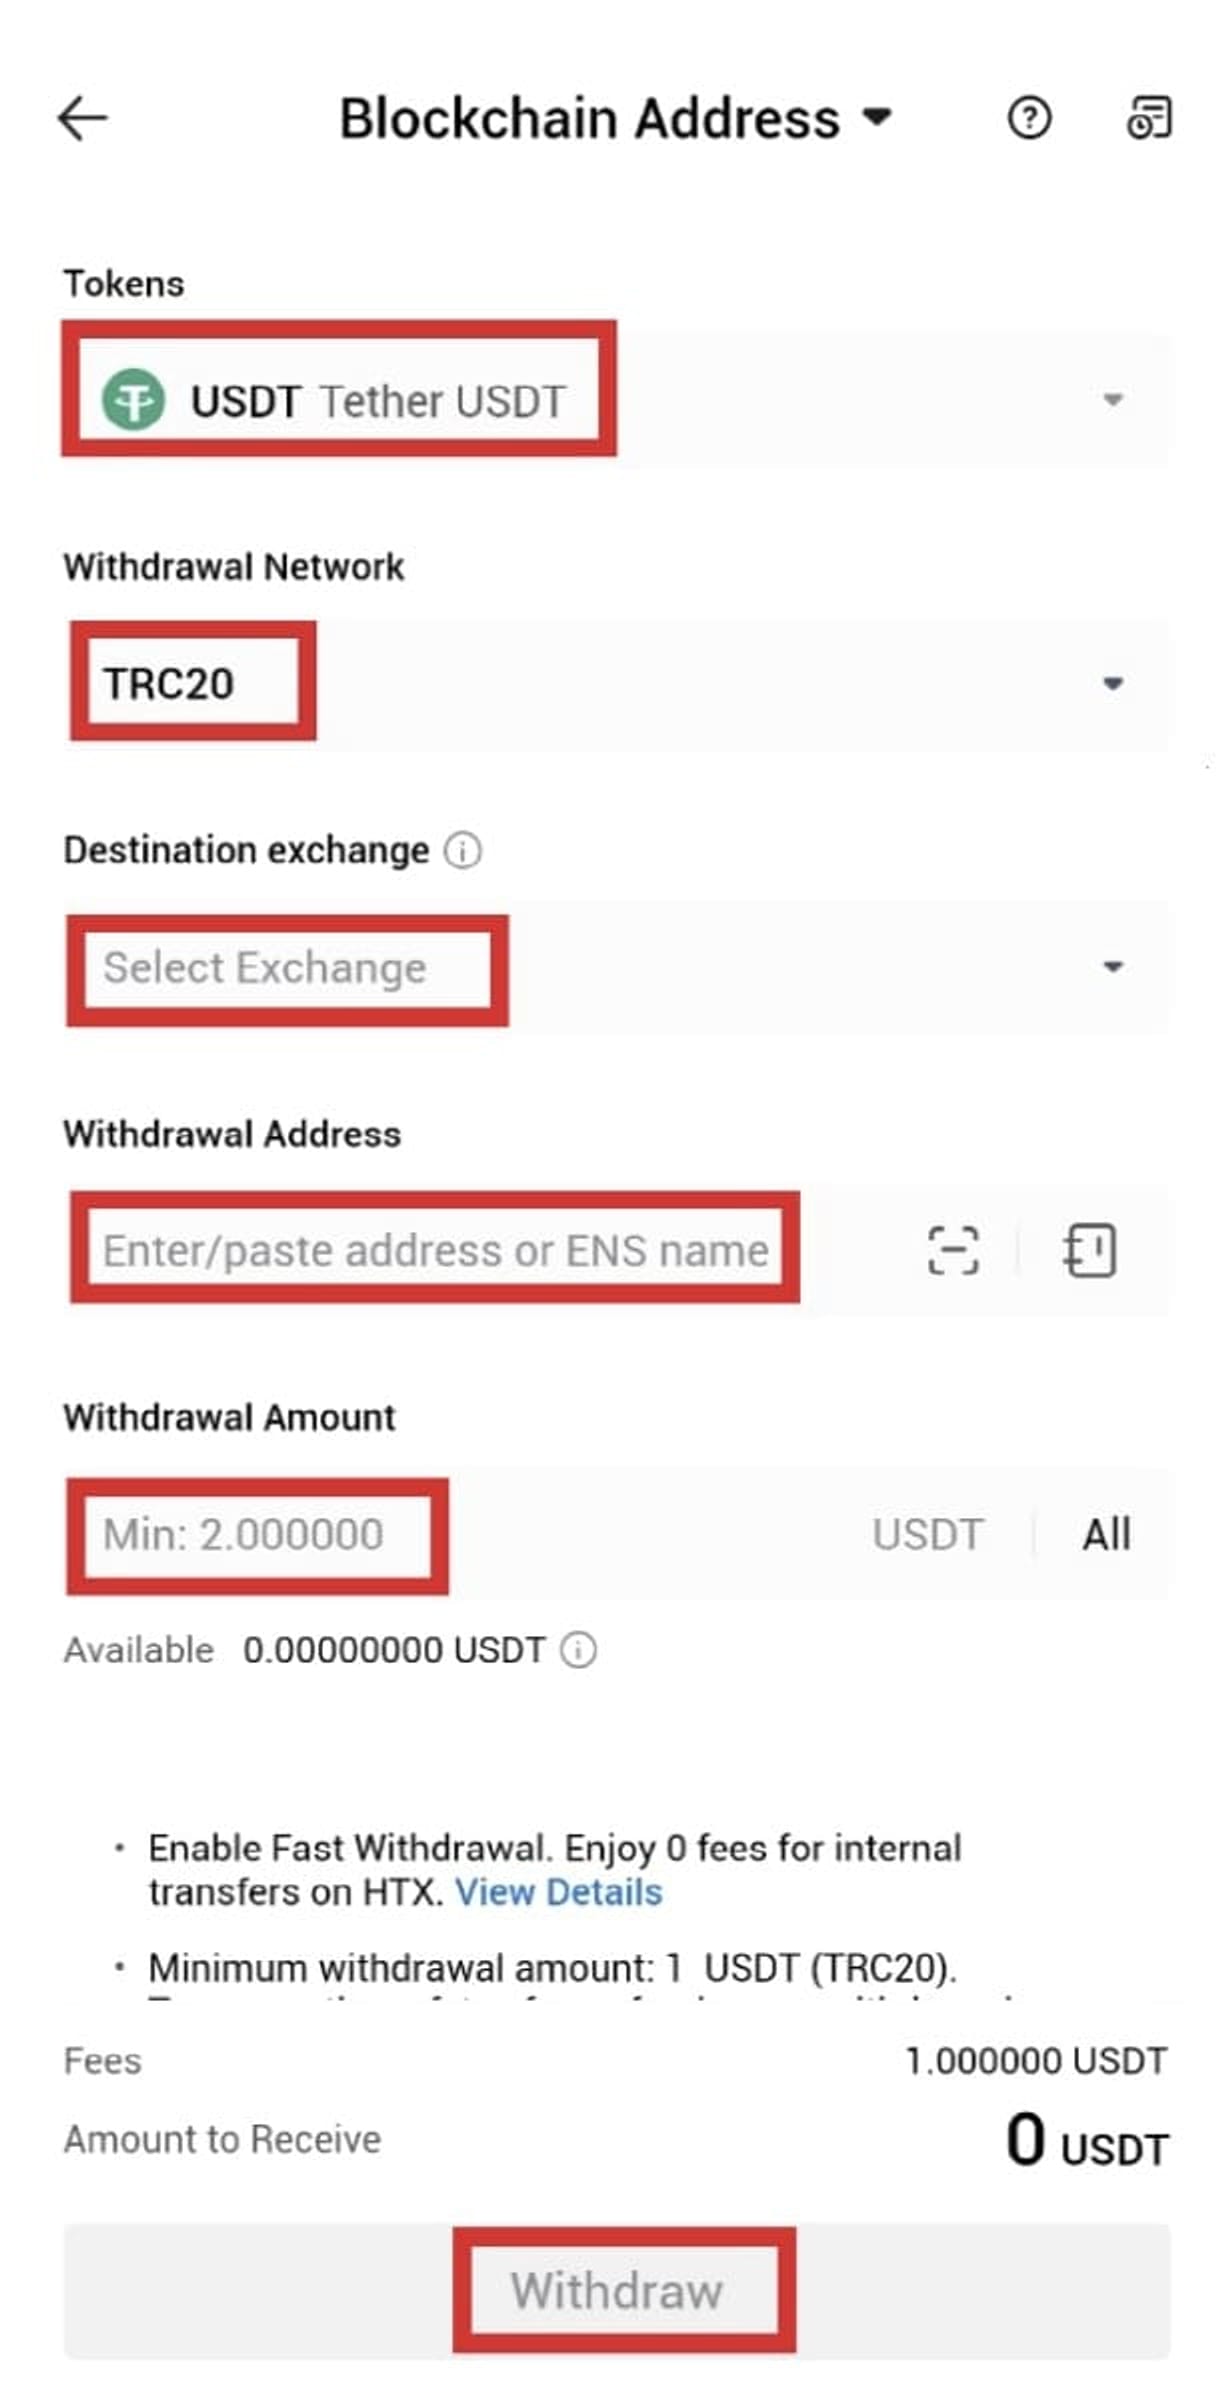The width and height of the screenshot is (1224, 2408).
Task: Tap the scan QR code icon
Action: pyautogui.click(x=952, y=1250)
